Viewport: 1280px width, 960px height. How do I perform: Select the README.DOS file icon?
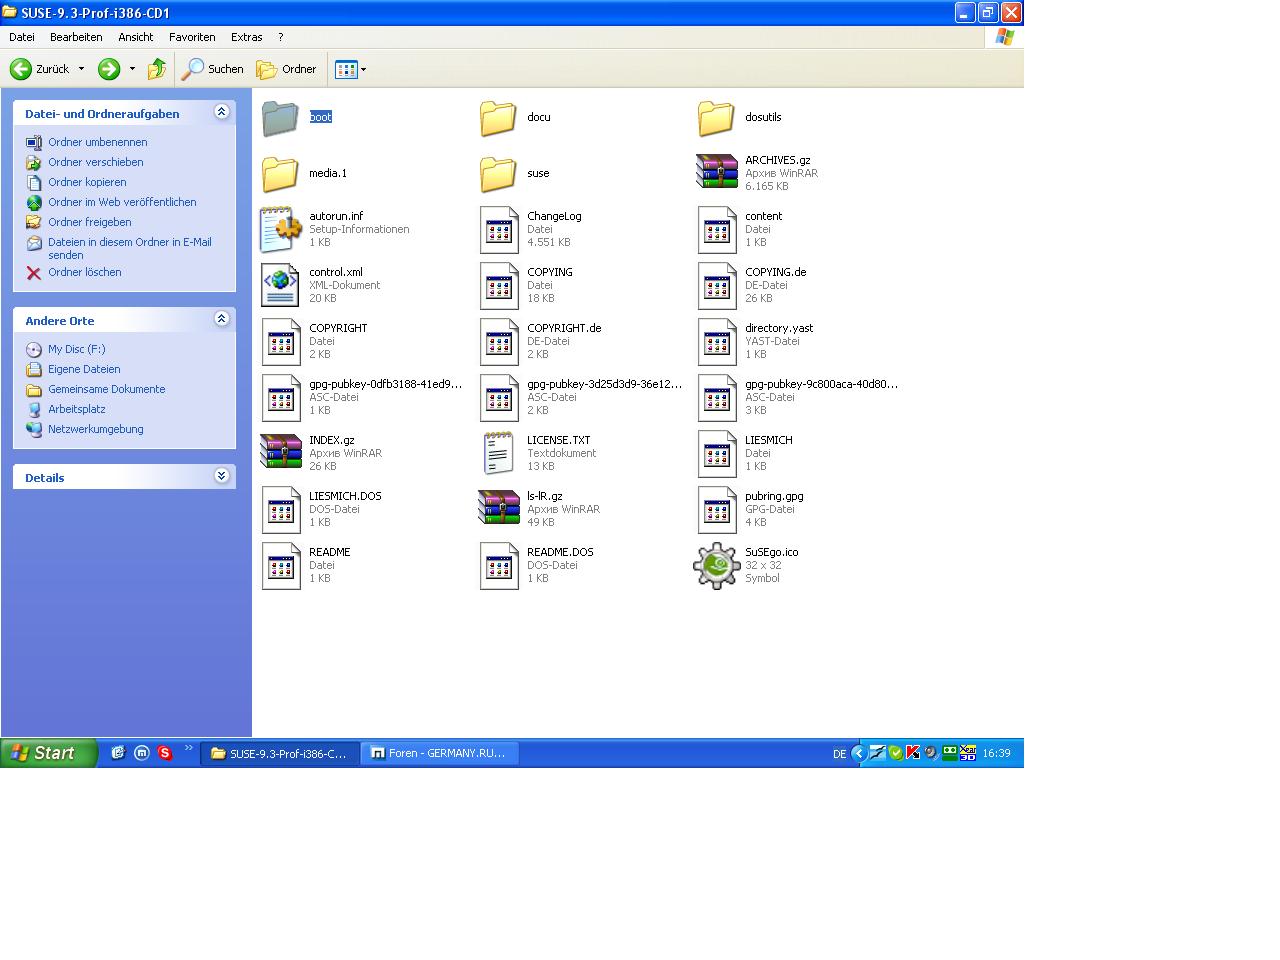pos(499,566)
